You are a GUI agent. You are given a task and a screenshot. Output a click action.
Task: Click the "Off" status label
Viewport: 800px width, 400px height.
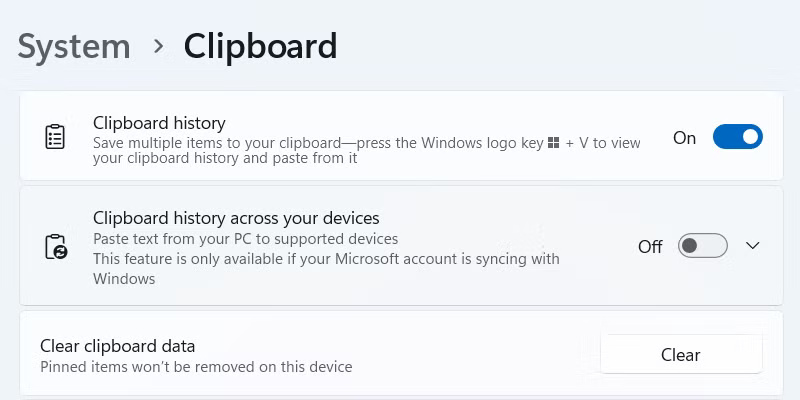click(x=650, y=247)
